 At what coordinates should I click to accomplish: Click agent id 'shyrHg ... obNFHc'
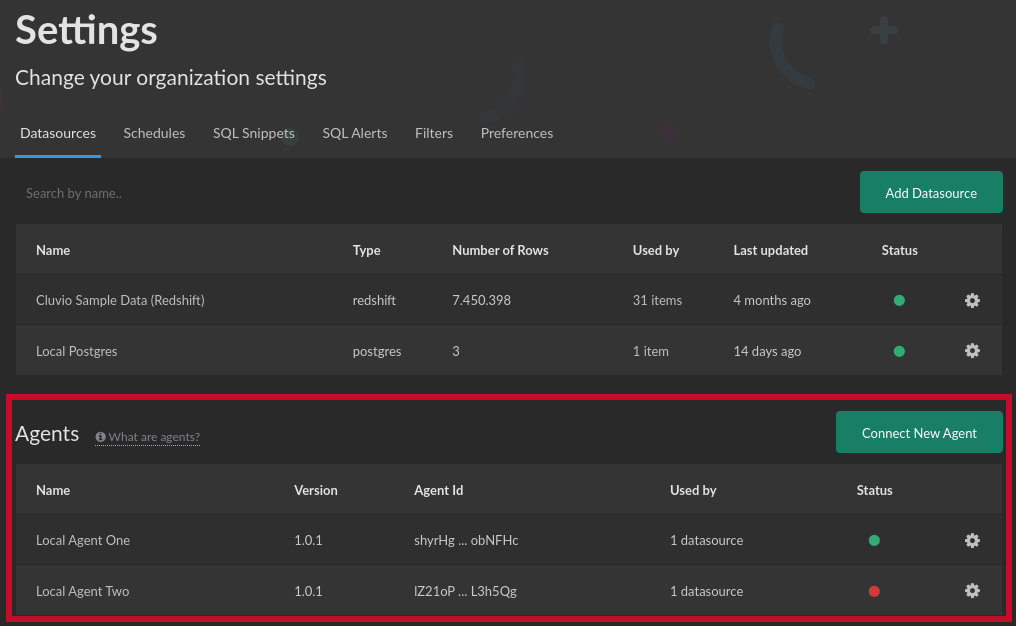tap(466, 540)
